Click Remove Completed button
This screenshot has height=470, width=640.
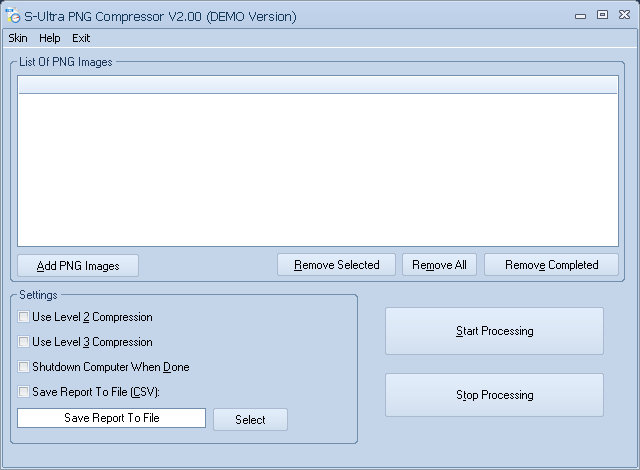[x=551, y=265]
